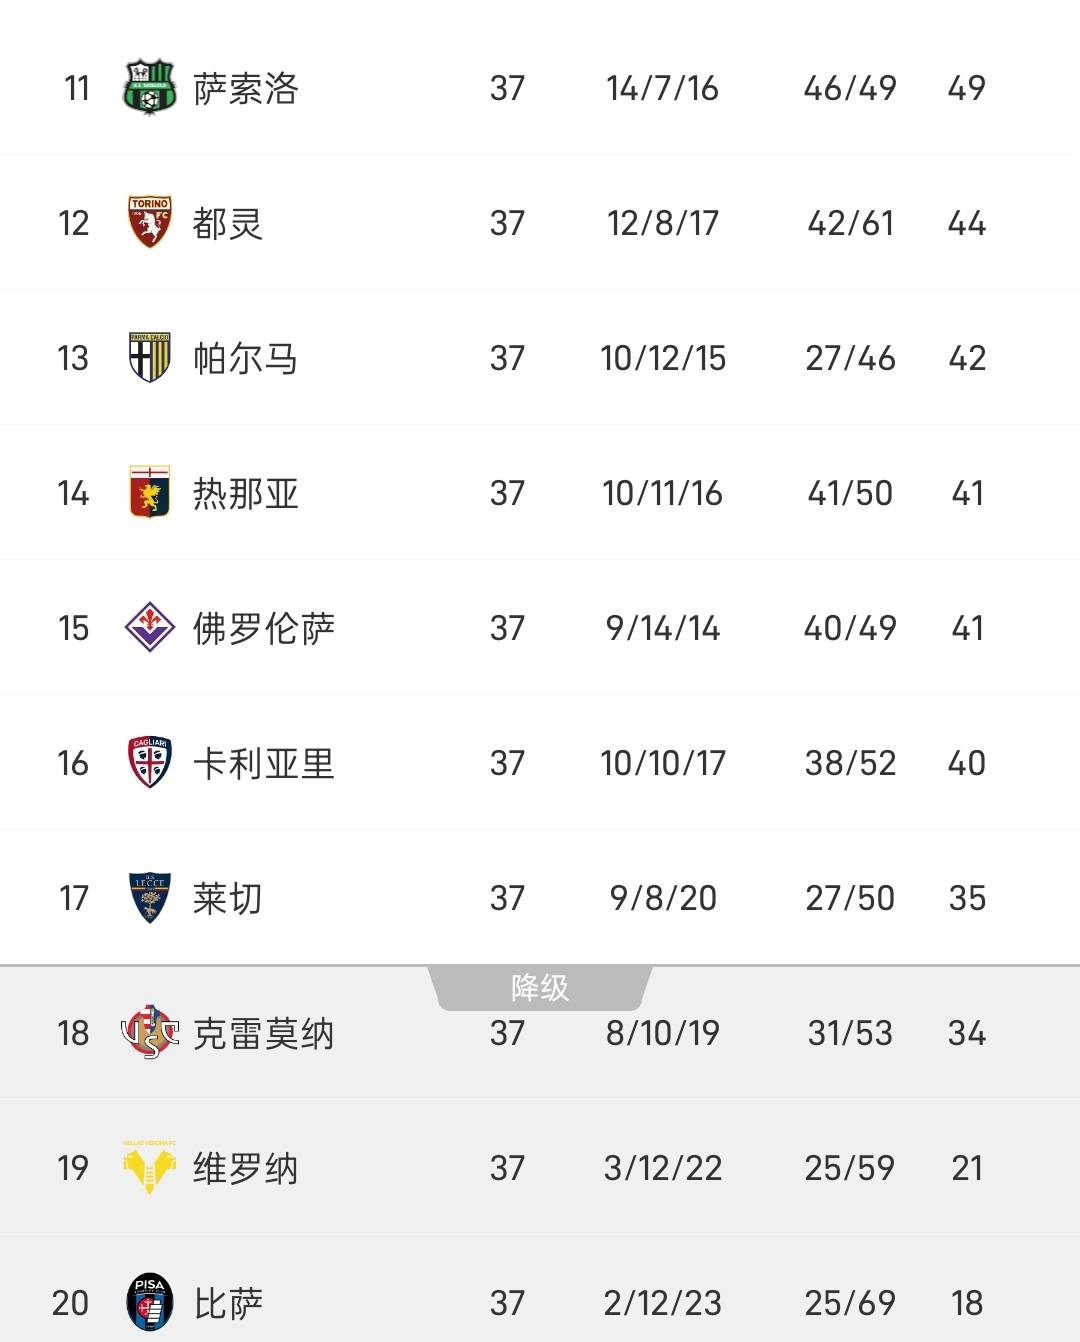View 帕尔马 team details
1080x1342 pixels.
point(246,358)
